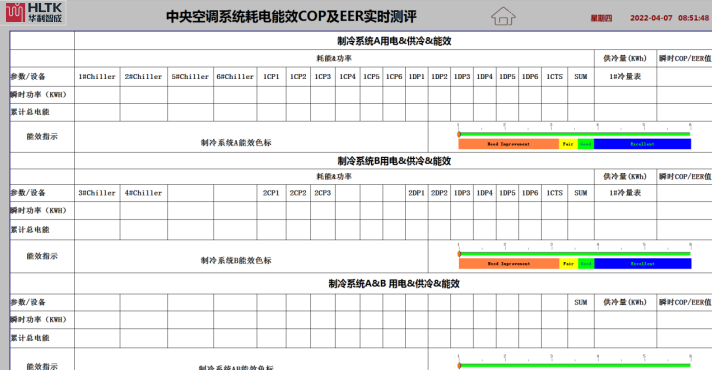The width and height of the screenshot is (712, 372).
Task: Click 1DP6 header in system A table
Action: [530, 77]
